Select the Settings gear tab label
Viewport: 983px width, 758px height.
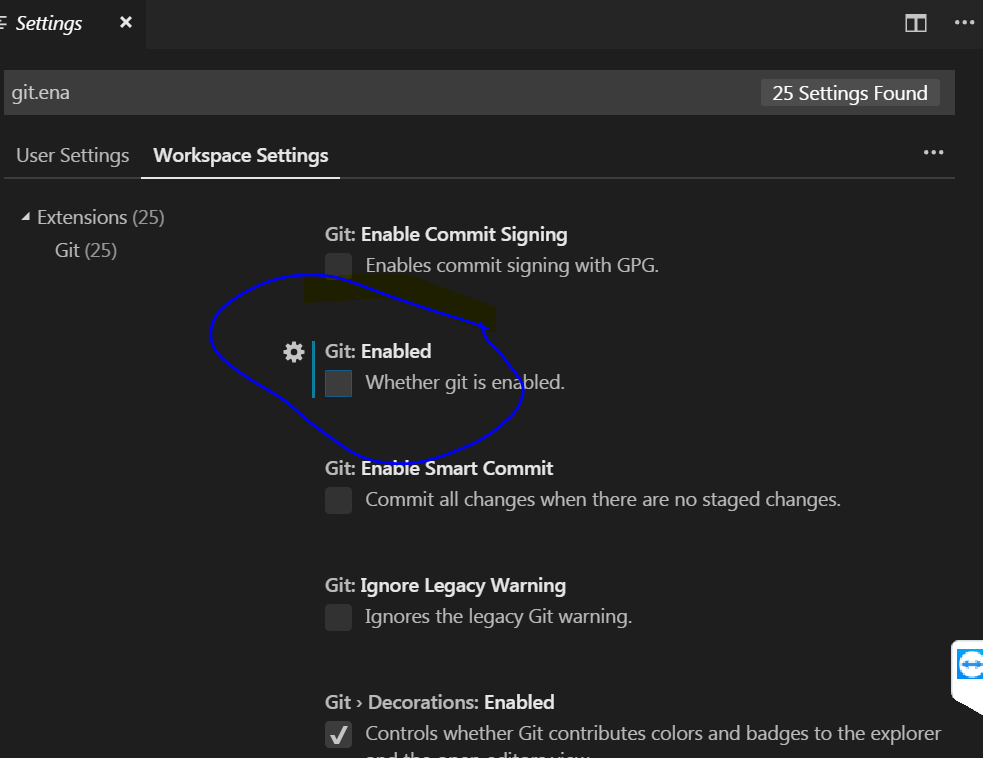47,22
